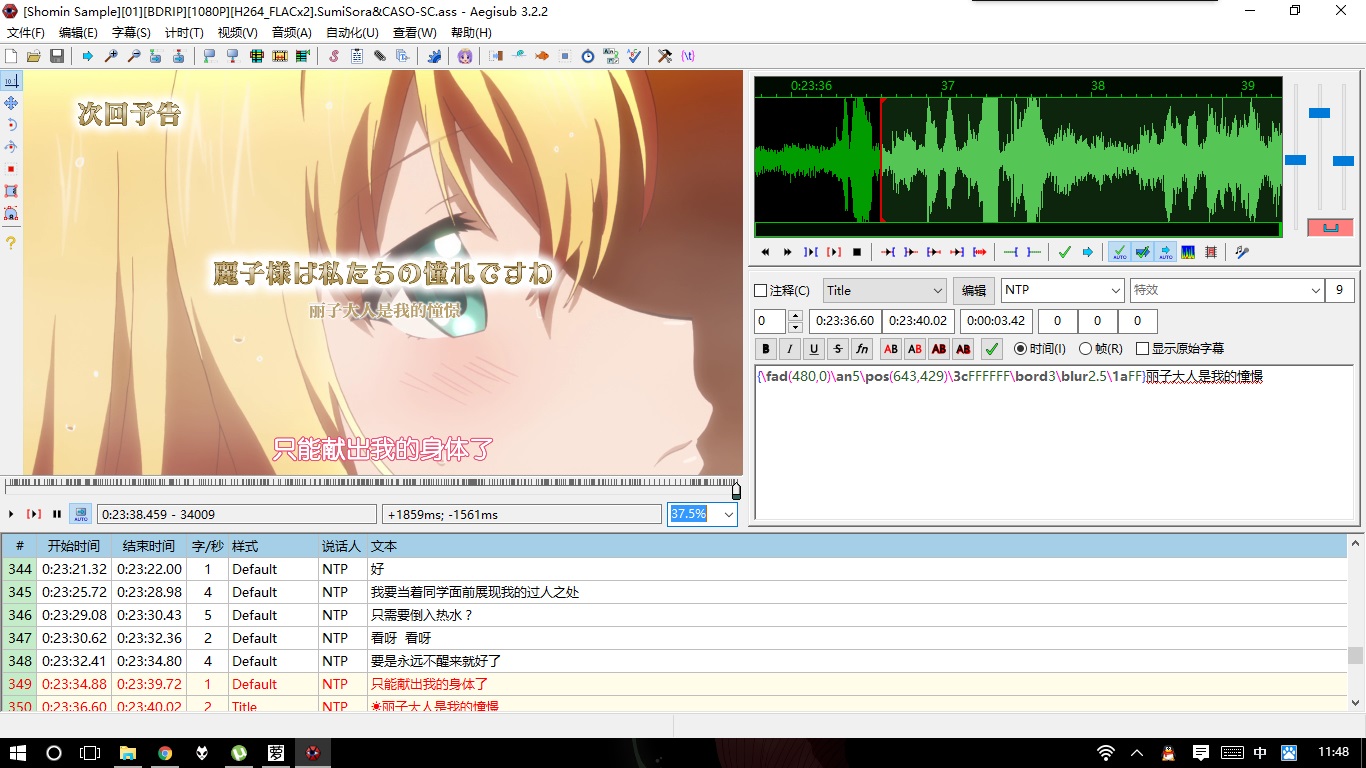
Task: Stop audio playback with the square button
Action: pos(857,252)
